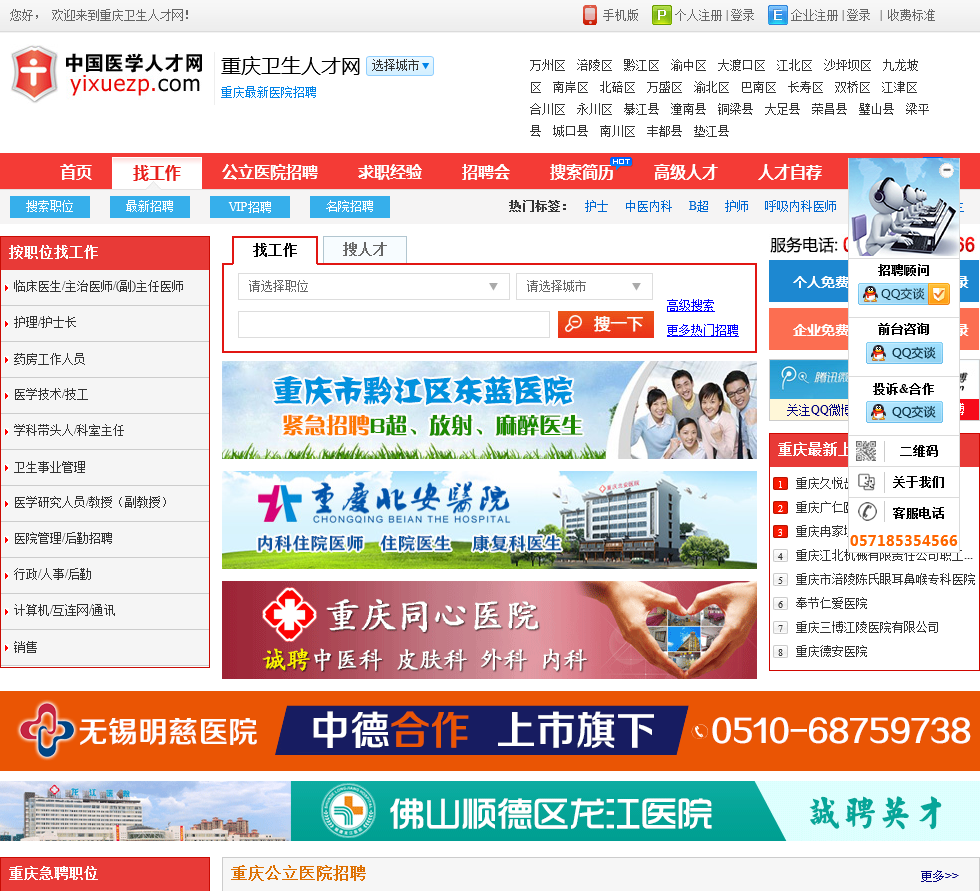980x891 pixels.
Task: Open 求职经验 navigation item
Action: point(390,172)
